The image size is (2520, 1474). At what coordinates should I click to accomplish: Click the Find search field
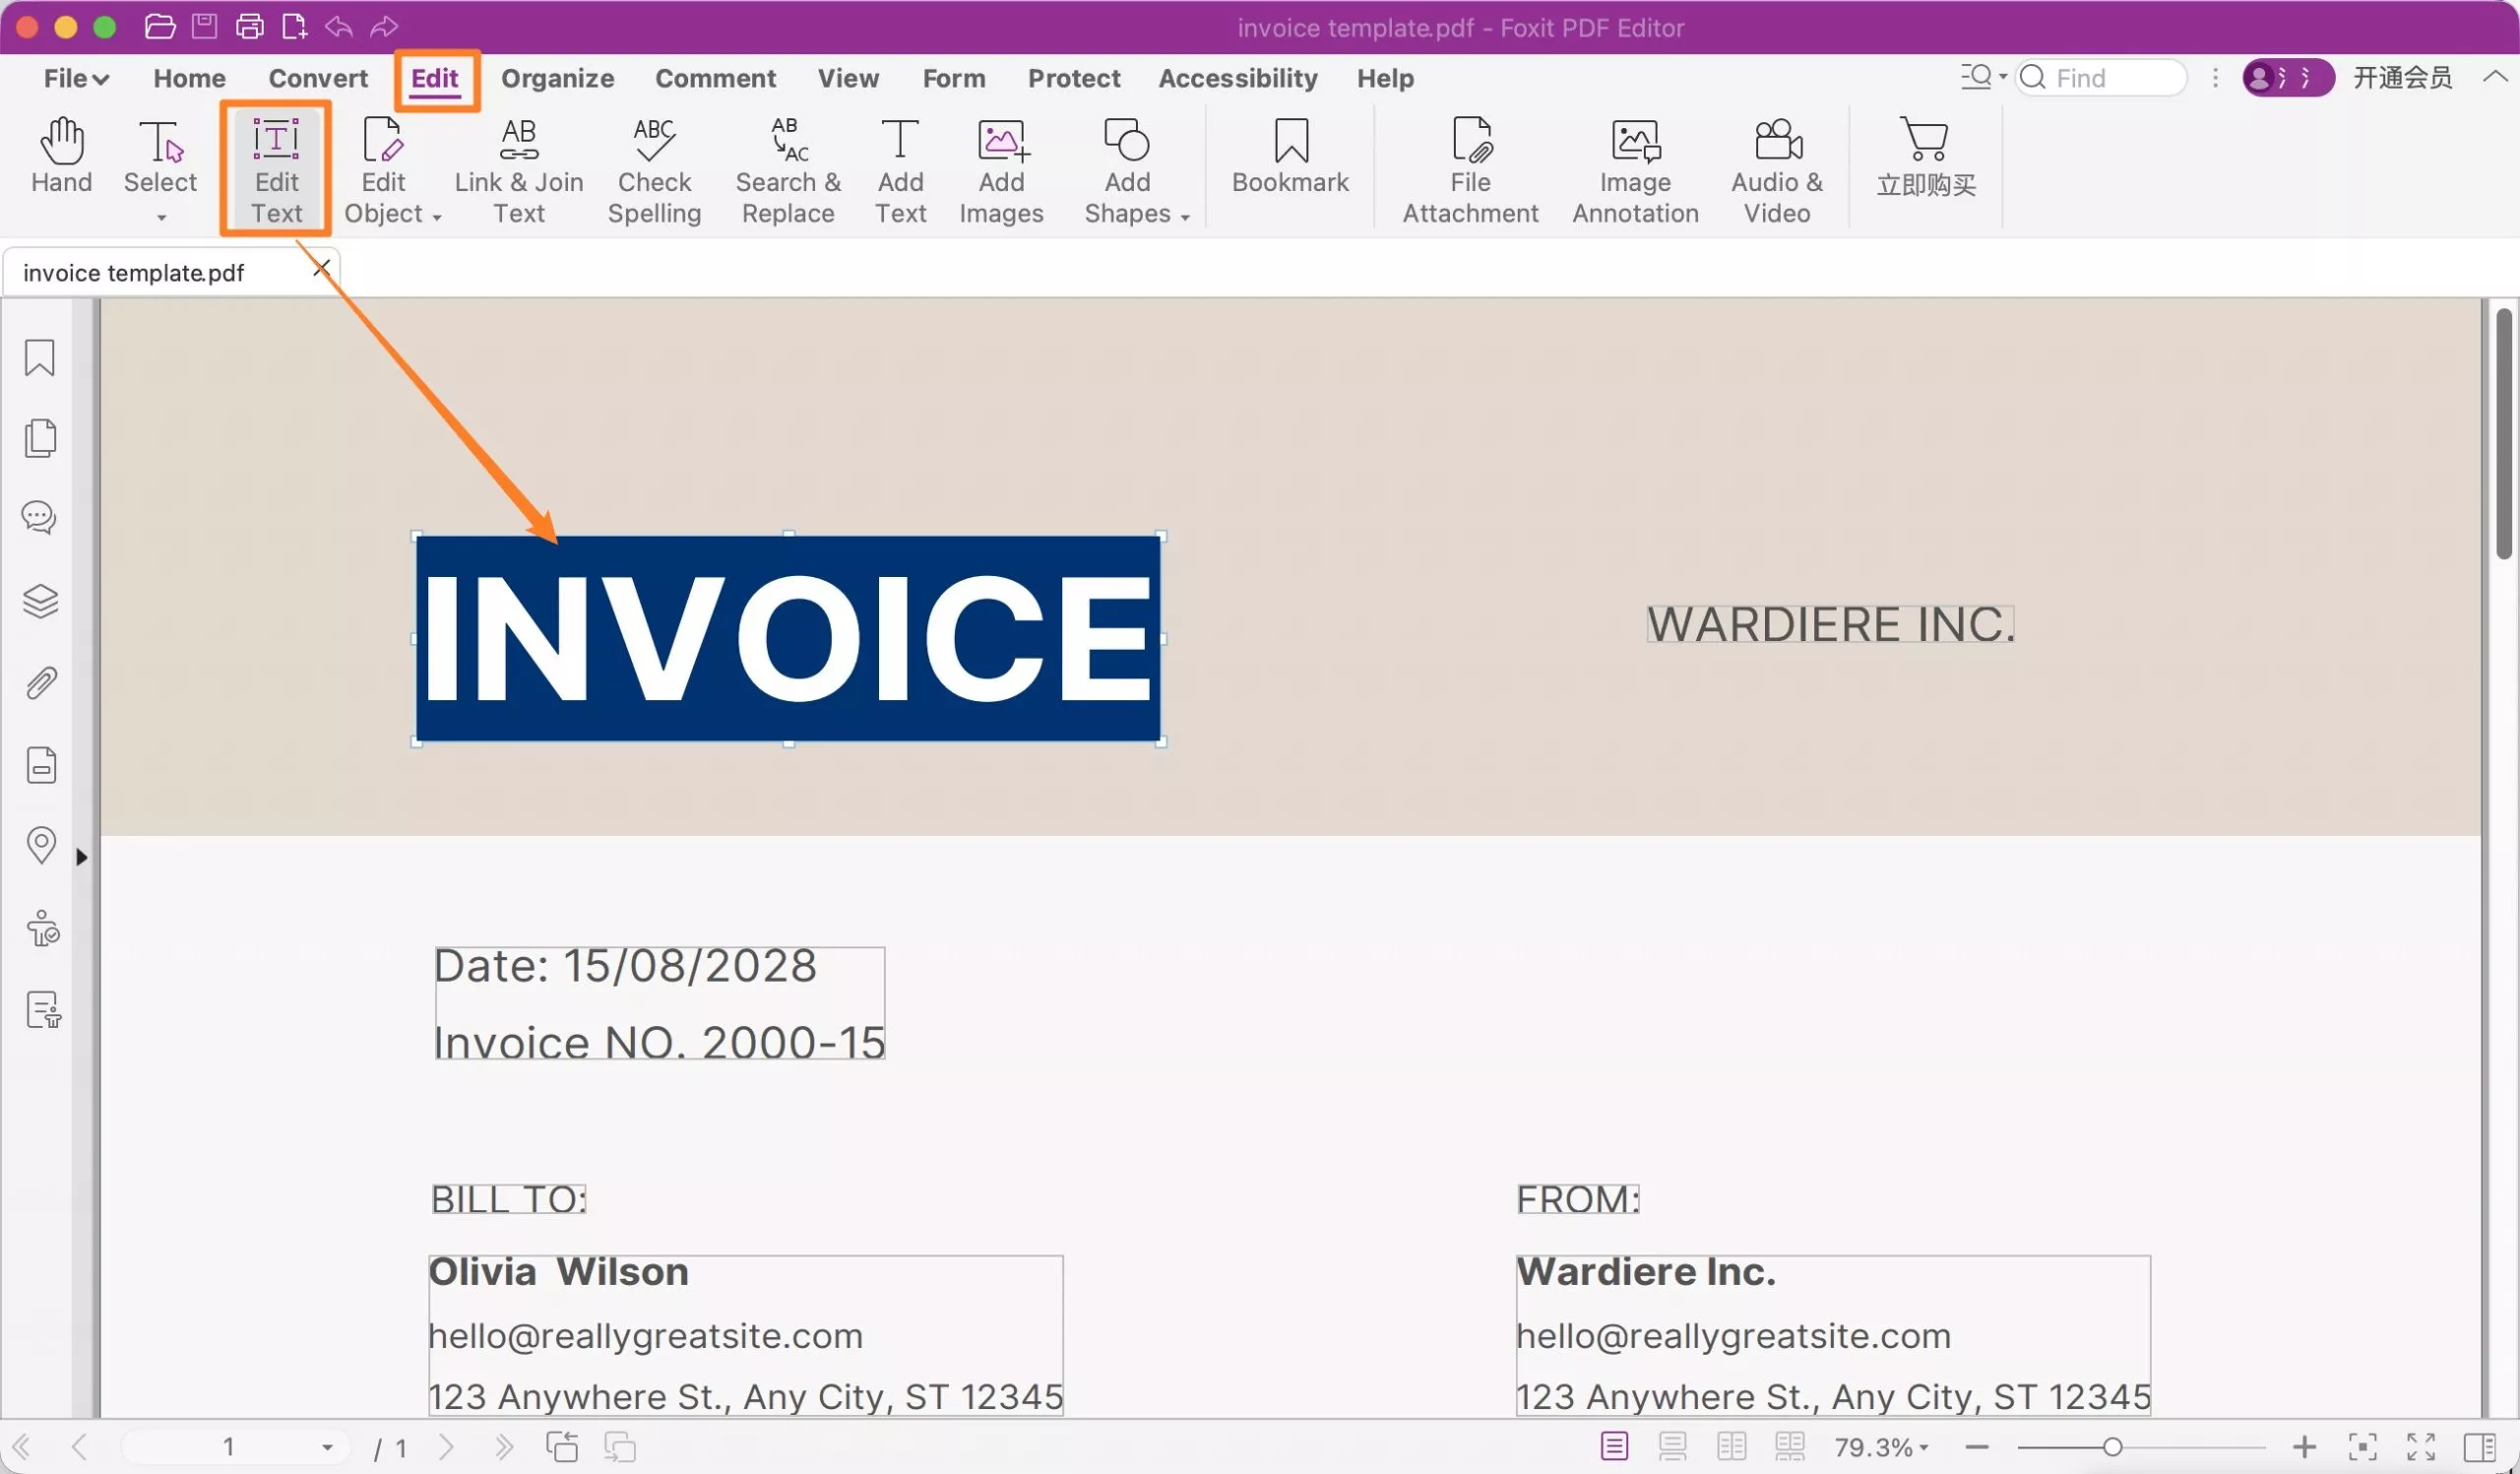[x=2101, y=77]
